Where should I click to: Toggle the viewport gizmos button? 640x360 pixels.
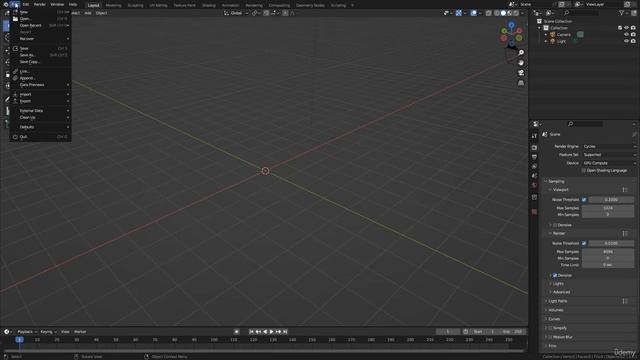click(x=459, y=13)
